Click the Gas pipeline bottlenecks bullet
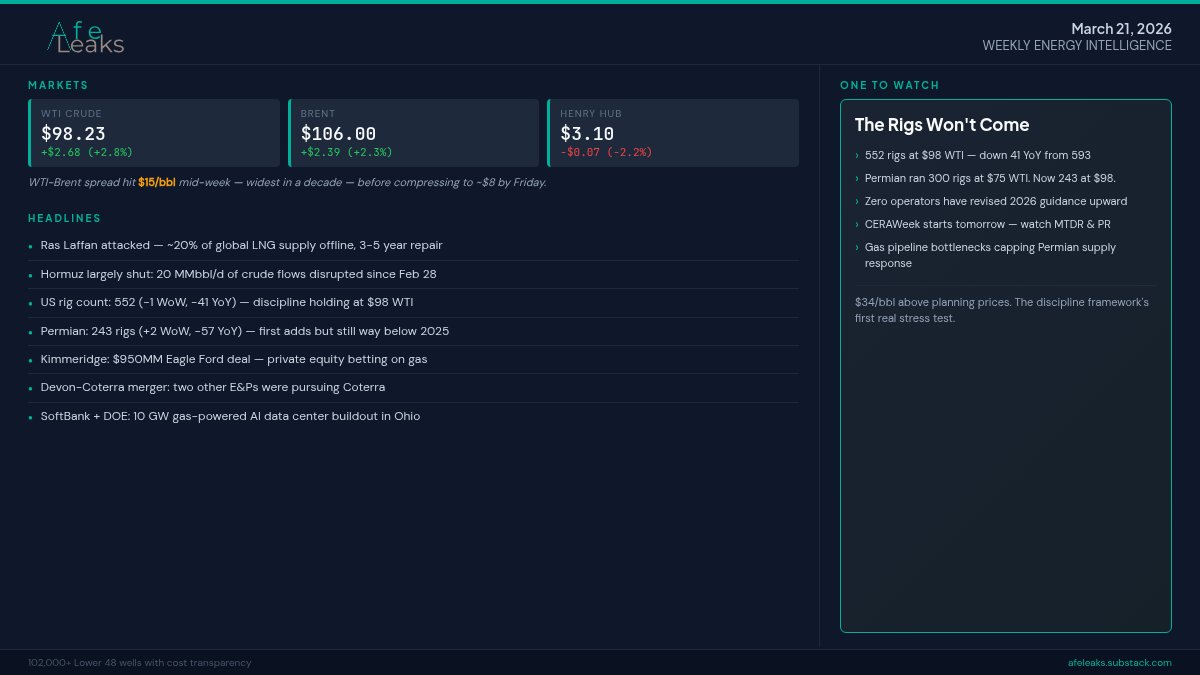The image size is (1200, 675). point(990,255)
